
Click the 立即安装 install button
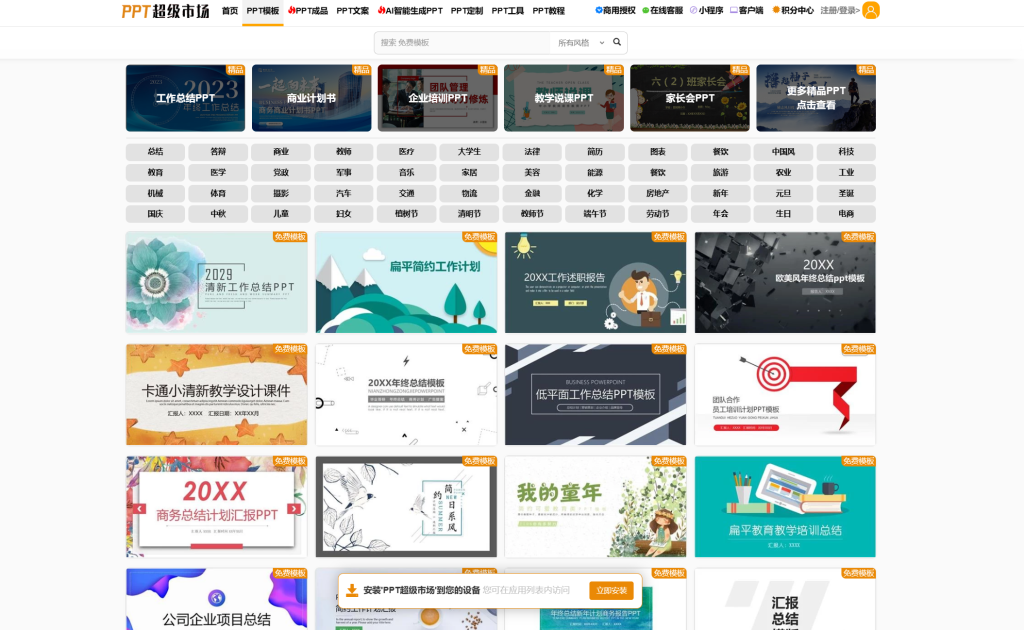click(613, 590)
